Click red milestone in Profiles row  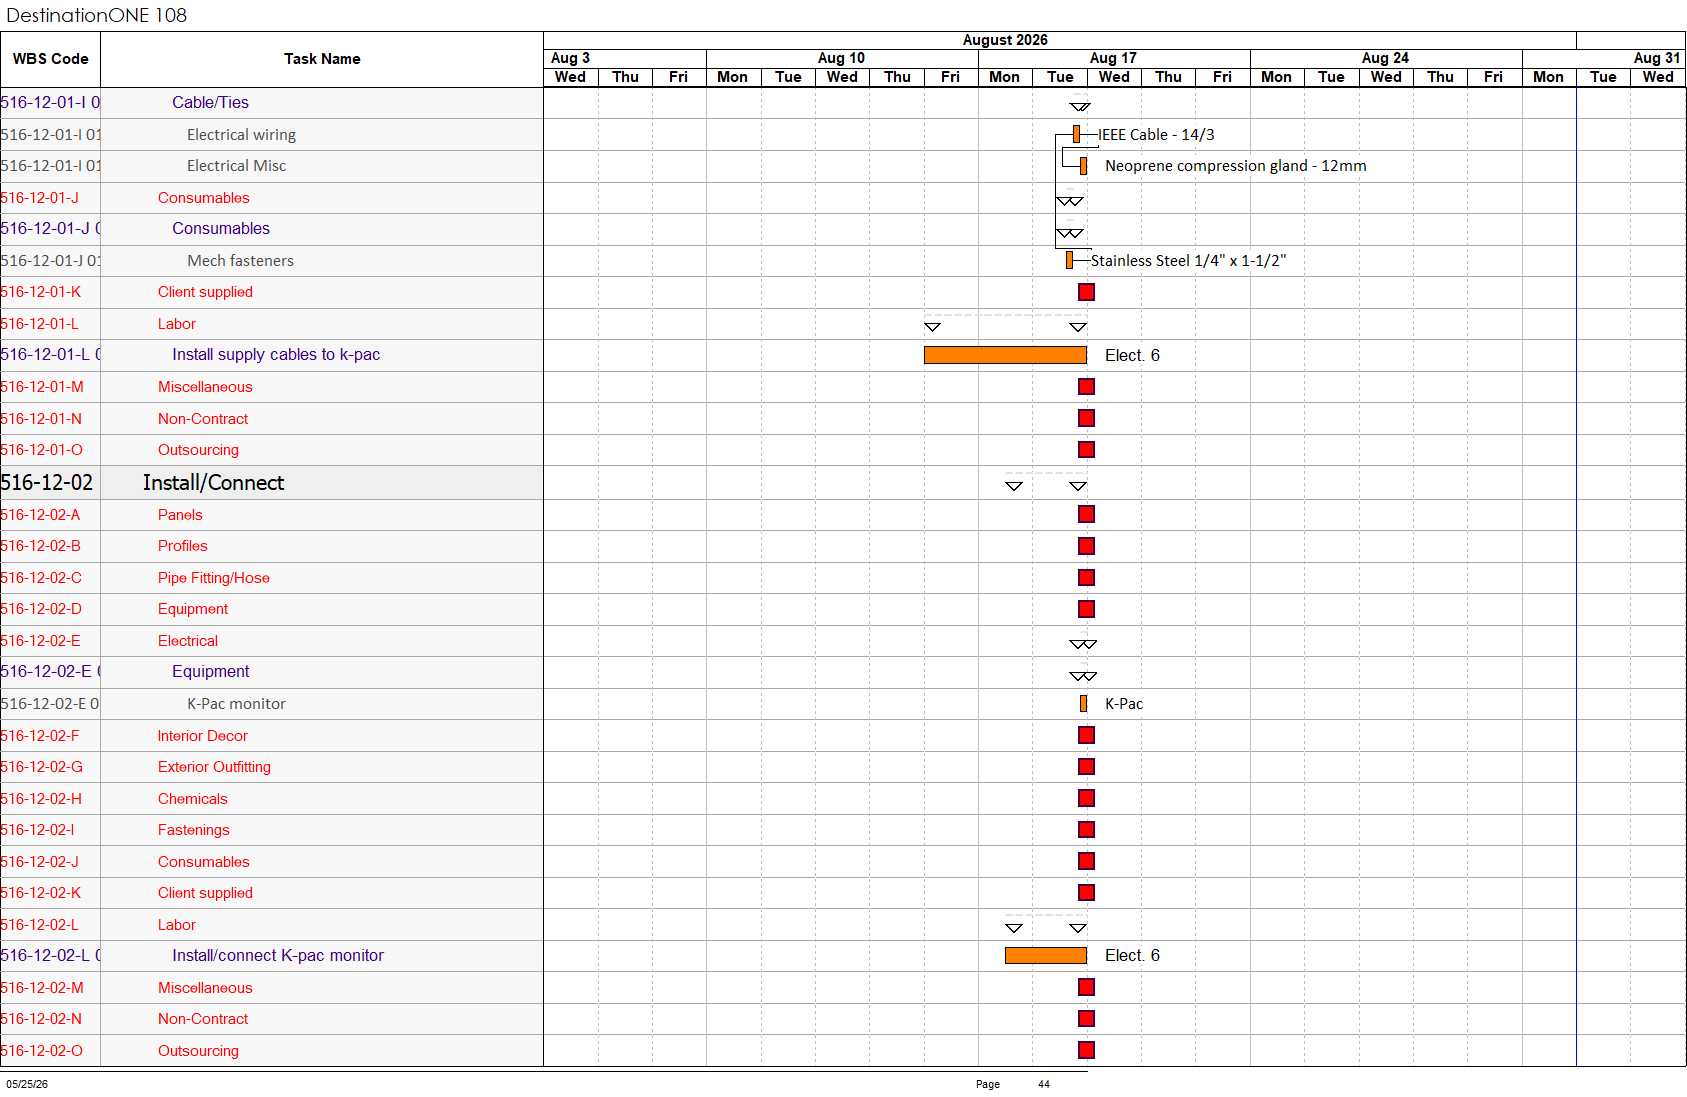1086,546
